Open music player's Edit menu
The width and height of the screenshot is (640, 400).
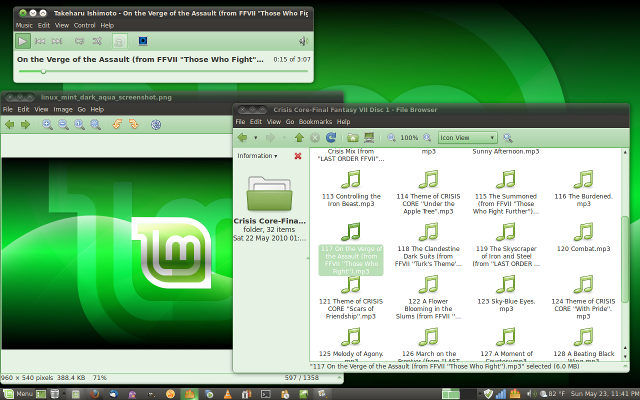44,25
